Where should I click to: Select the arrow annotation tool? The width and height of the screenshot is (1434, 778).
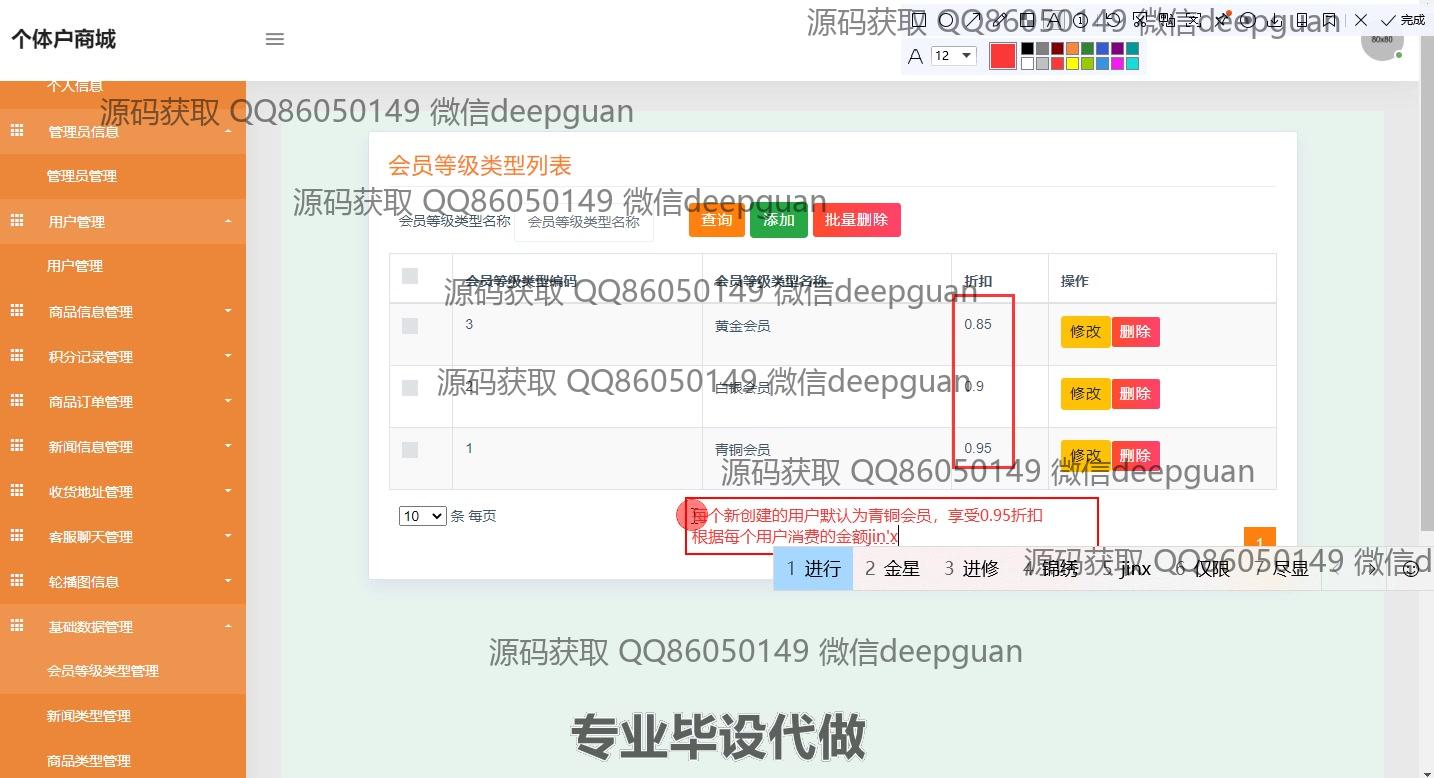pos(973,20)
